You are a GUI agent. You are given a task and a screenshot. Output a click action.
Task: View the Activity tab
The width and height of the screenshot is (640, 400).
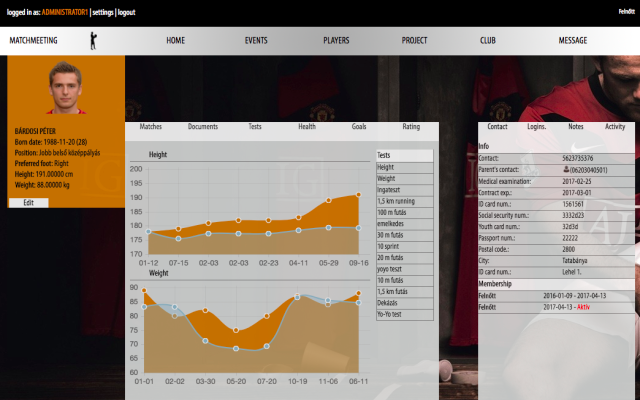coord(615,127)
